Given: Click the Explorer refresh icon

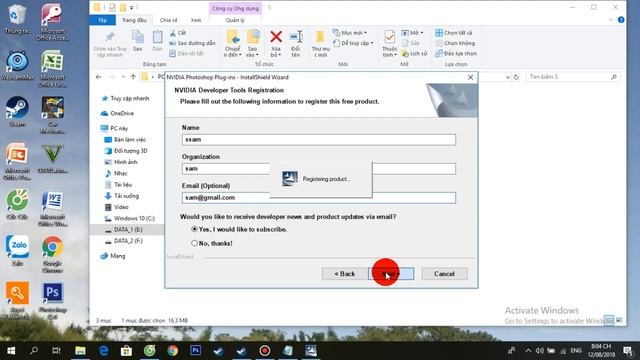Looking at the screenshot, I should [x=516, y=77].
